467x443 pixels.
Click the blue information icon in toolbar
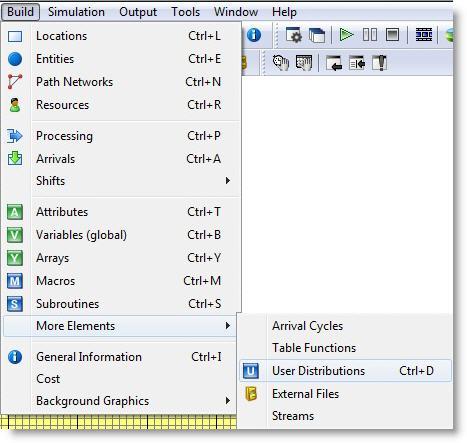click(x=254, y=34)
